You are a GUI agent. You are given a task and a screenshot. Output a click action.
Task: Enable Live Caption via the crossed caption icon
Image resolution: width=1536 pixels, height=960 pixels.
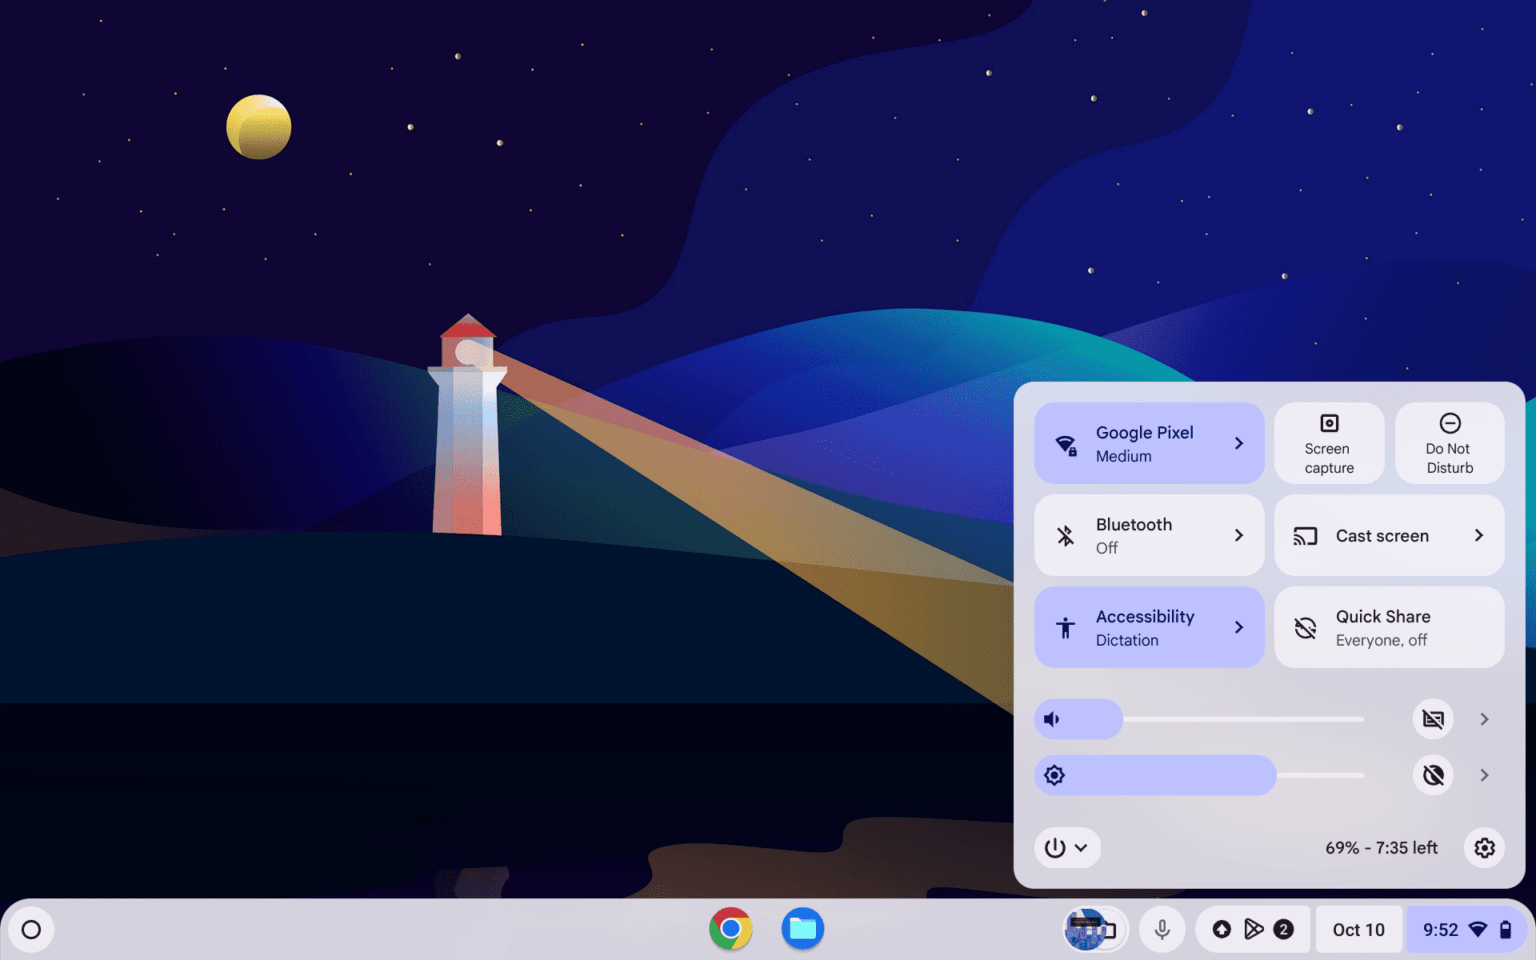[1432, 719]
